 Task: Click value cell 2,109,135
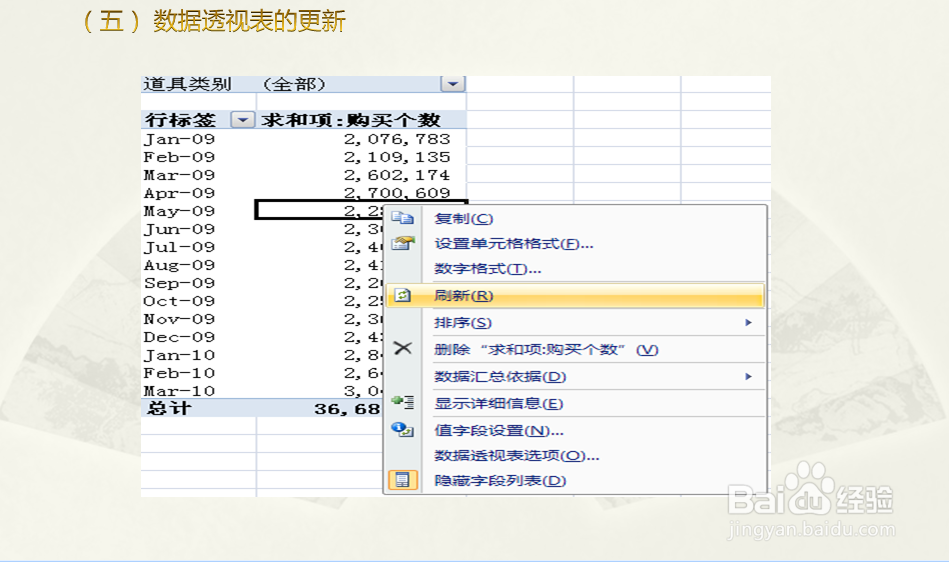click(x=397, y=157)
